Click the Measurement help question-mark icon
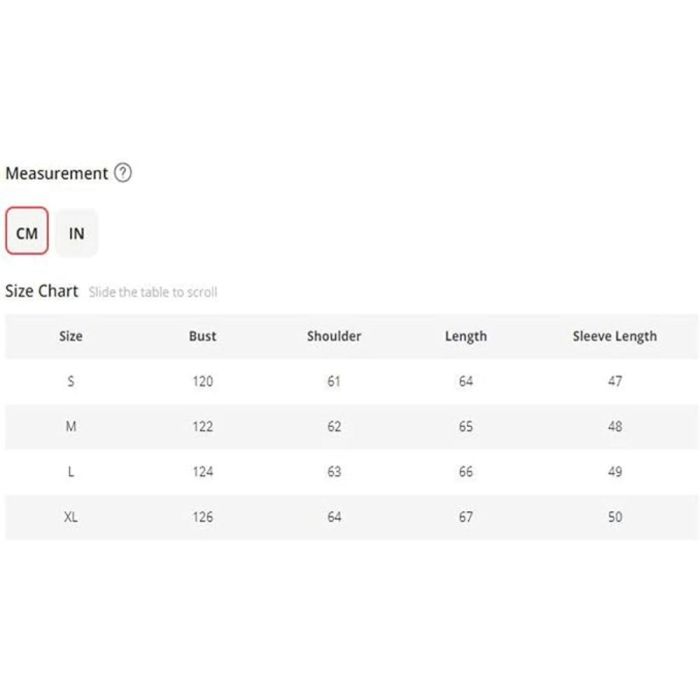700x700 pixels. tap(123, 173)
